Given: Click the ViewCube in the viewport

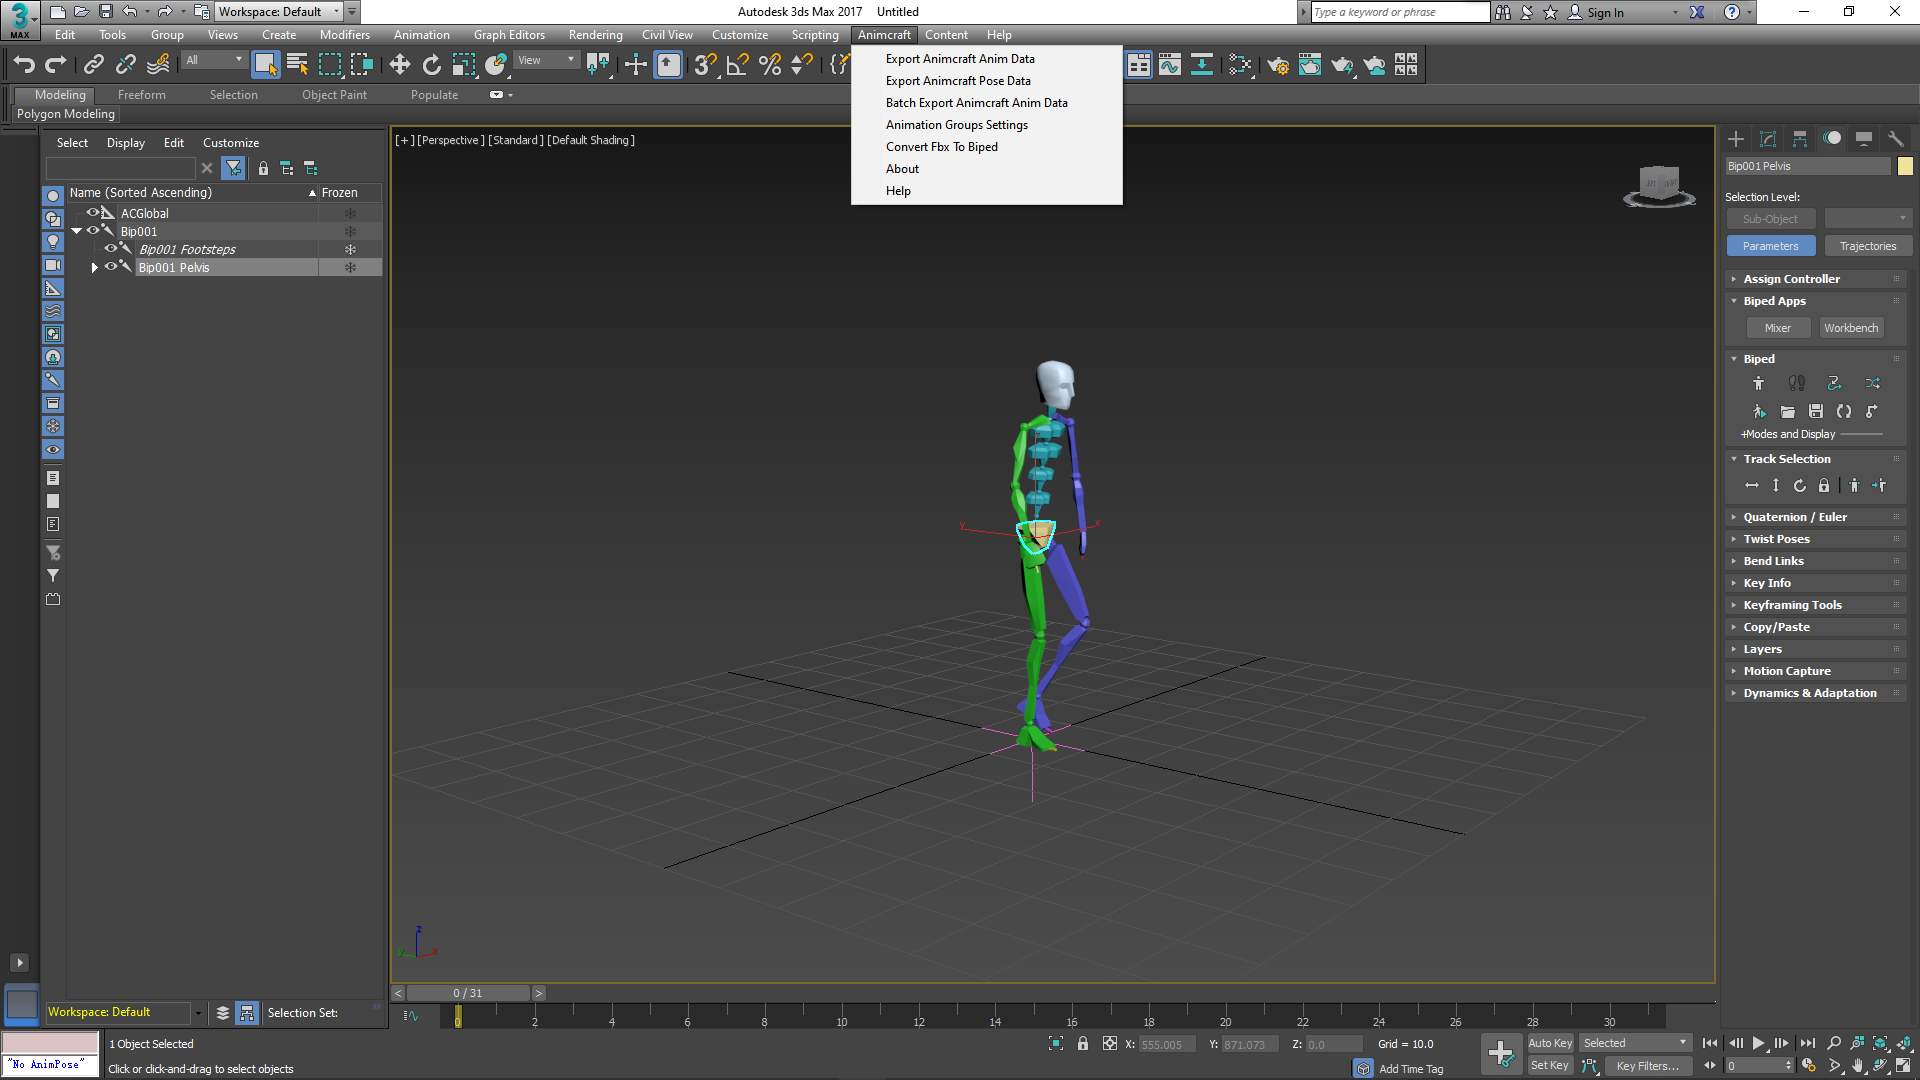Looking at the screenshot, I should [x=1659, y=186].
